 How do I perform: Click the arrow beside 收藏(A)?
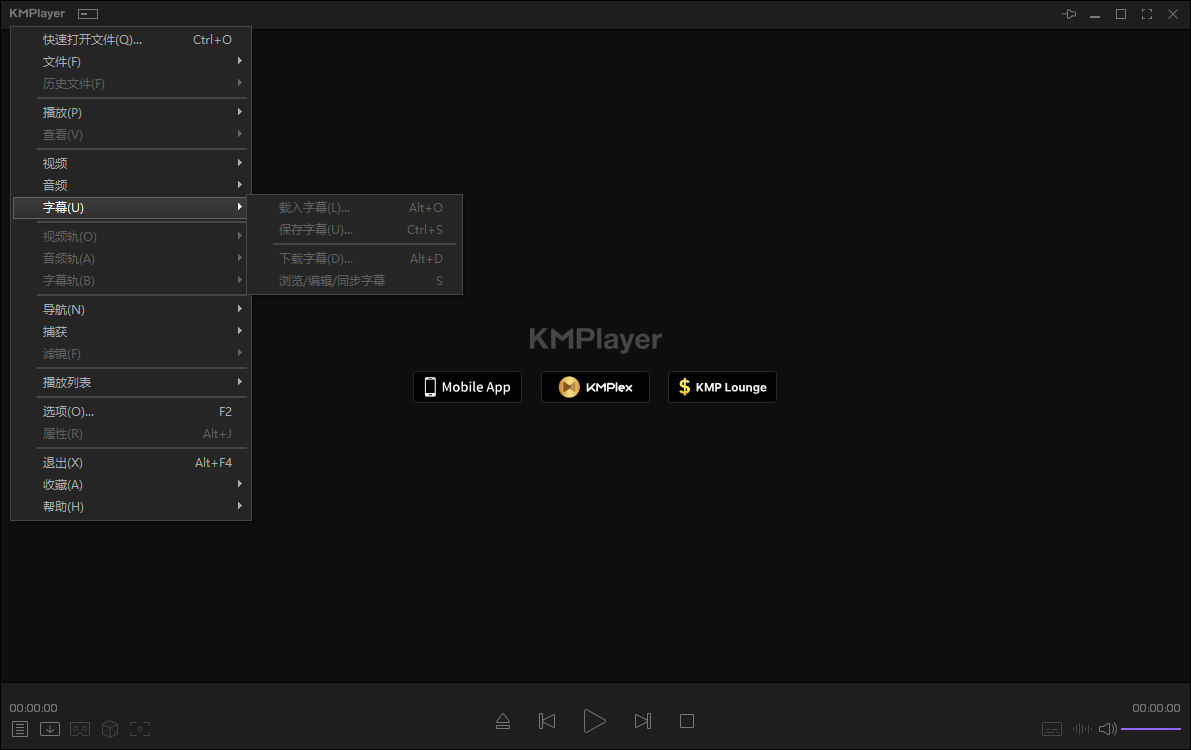(x=239, y=483)
